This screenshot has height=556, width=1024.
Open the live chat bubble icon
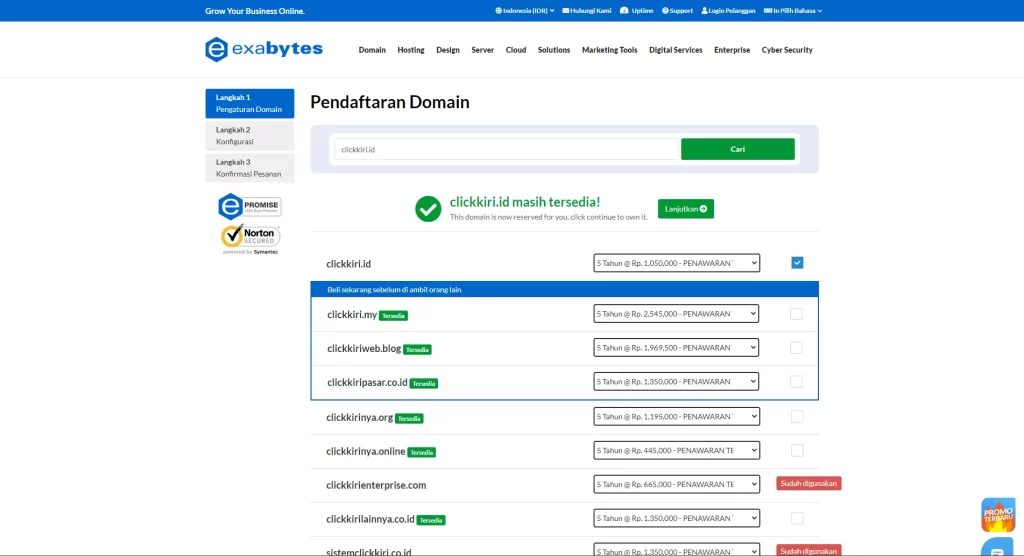(x=998, y=548)
